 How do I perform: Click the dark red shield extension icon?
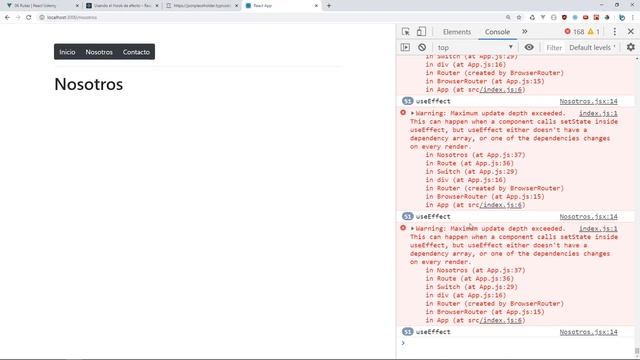point(564,18)
